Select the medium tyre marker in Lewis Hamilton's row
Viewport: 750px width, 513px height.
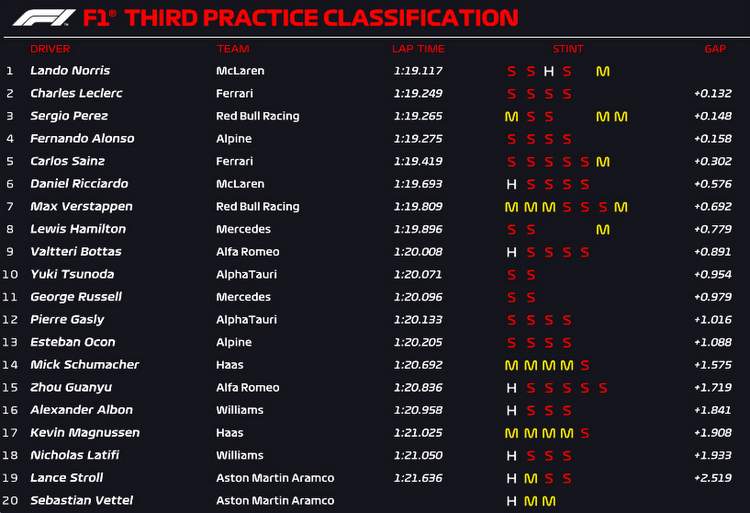(x=602, y=229)
